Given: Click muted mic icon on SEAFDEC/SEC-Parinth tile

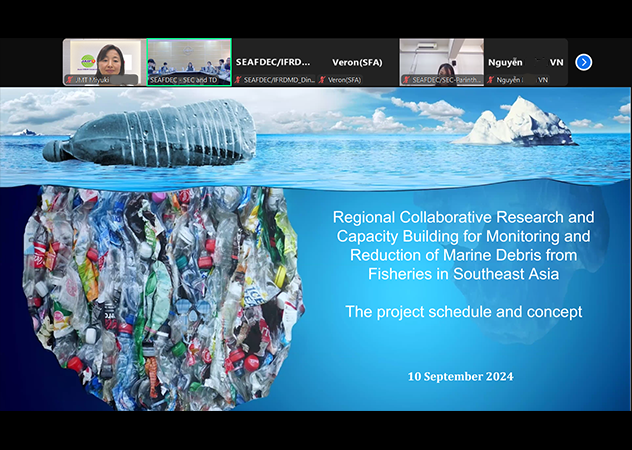Looking at the screenshot, I should pos(407,80).
